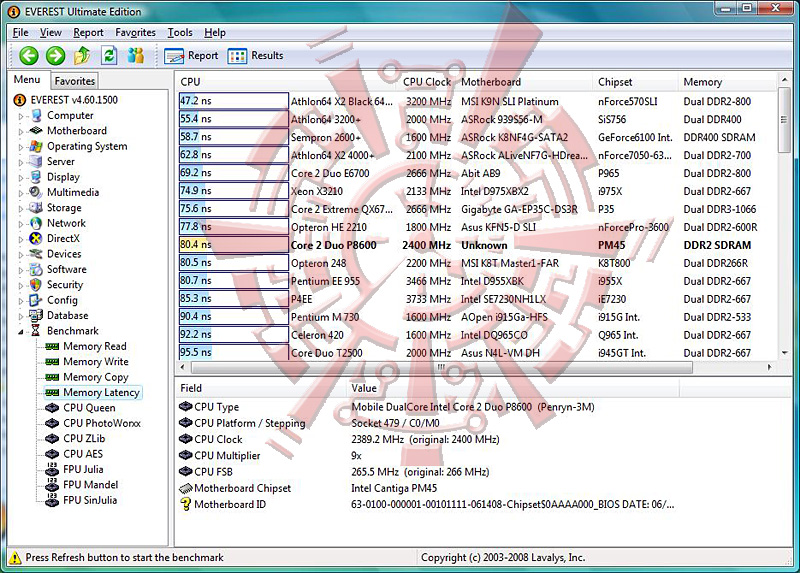Open the Report toolbar button
Image resolution: width=800 pixels, height=573 pixels.
click(191, 56)
